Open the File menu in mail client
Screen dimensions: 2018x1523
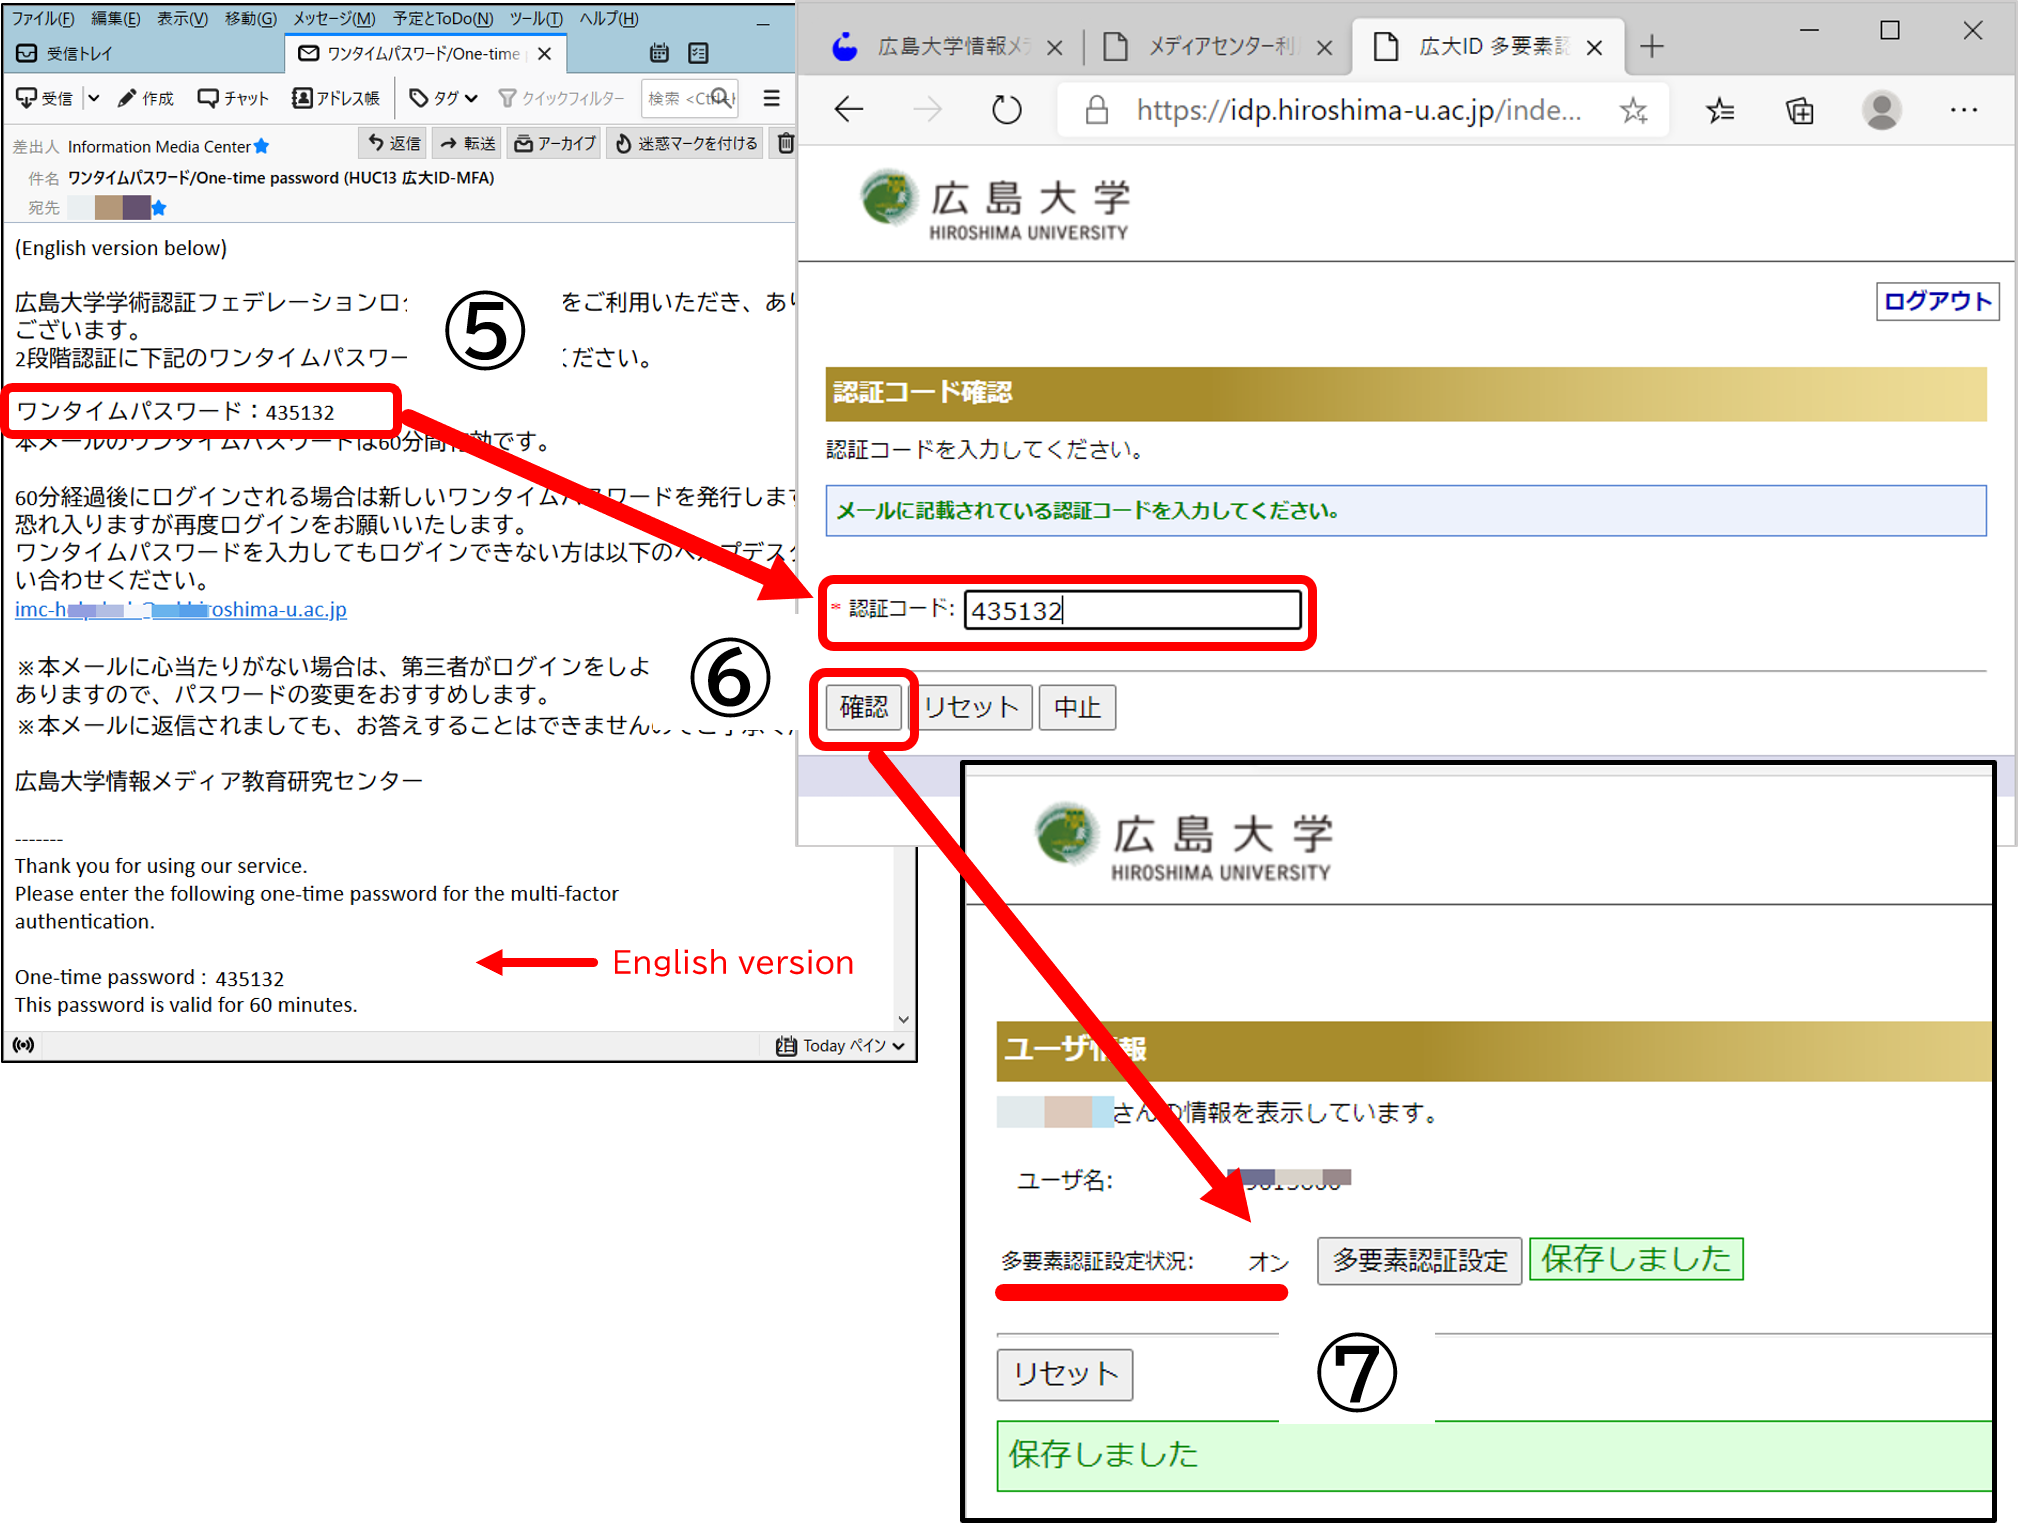click(x=43, y=19)
